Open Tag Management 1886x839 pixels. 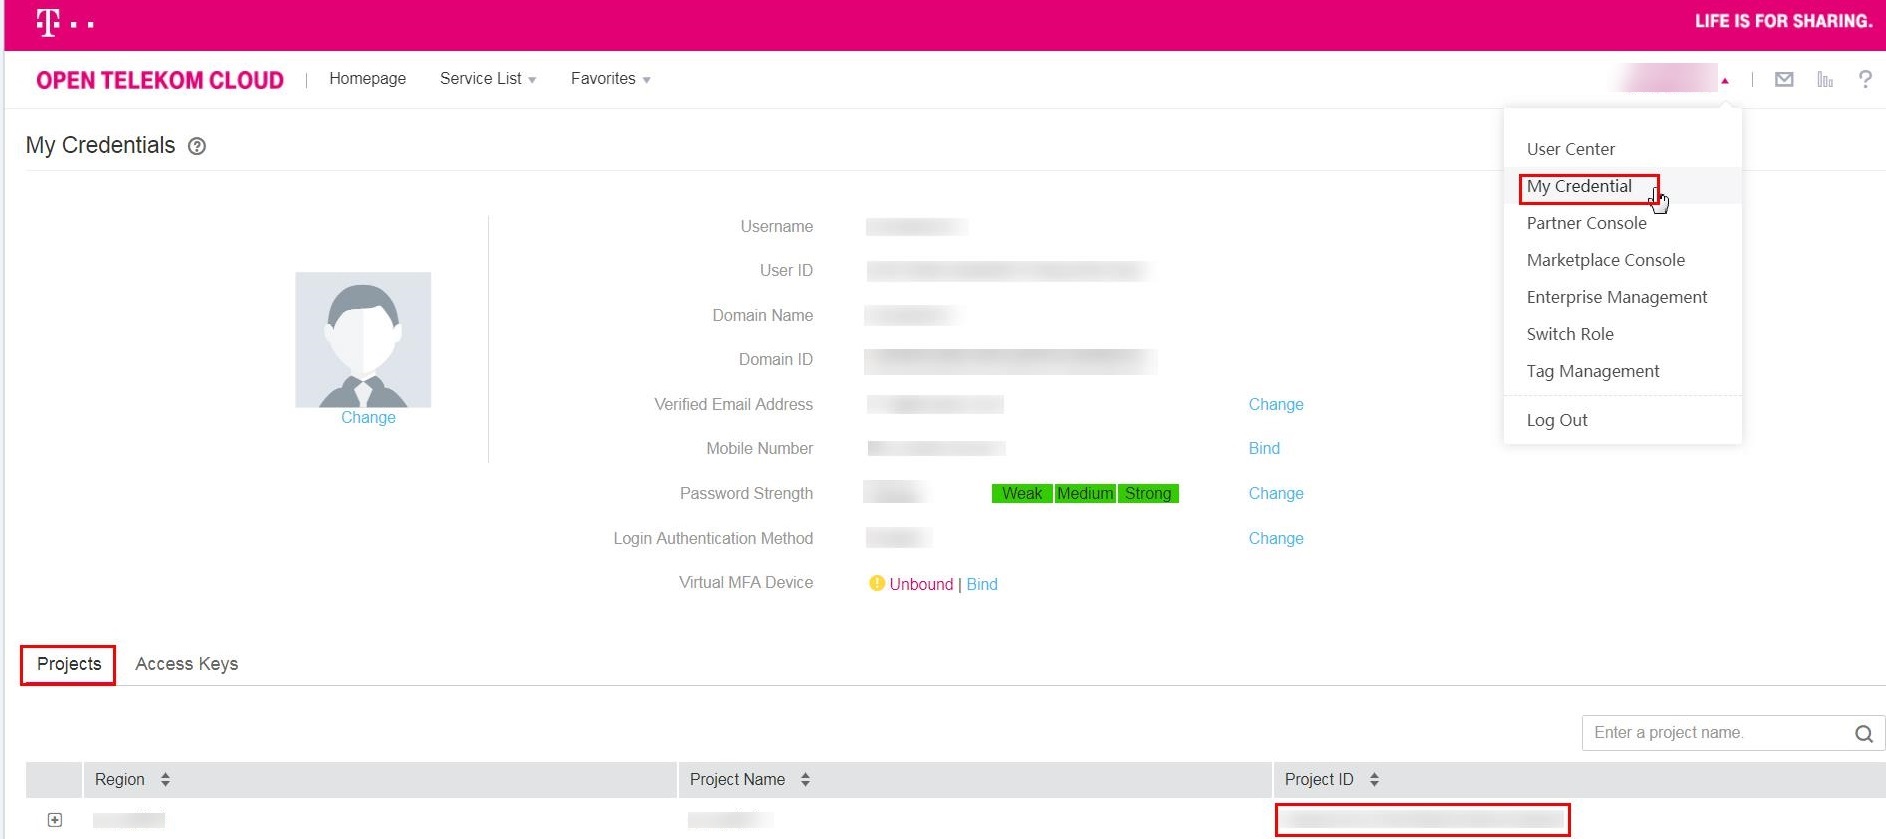point(1592,371)
